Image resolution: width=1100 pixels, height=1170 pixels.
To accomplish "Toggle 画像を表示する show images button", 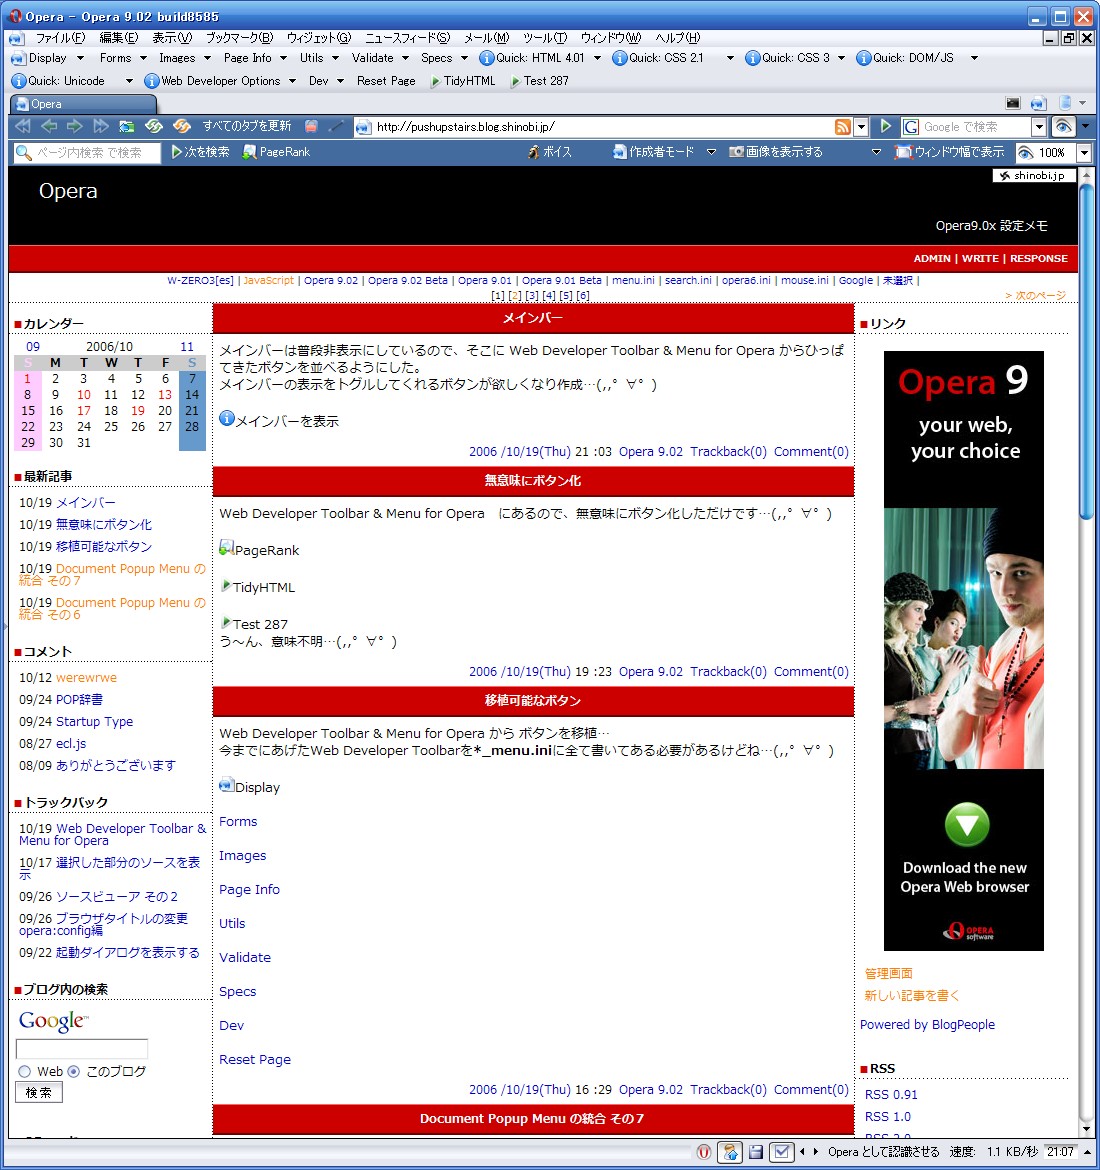I will pyautogui.click(x=776, y=151).
